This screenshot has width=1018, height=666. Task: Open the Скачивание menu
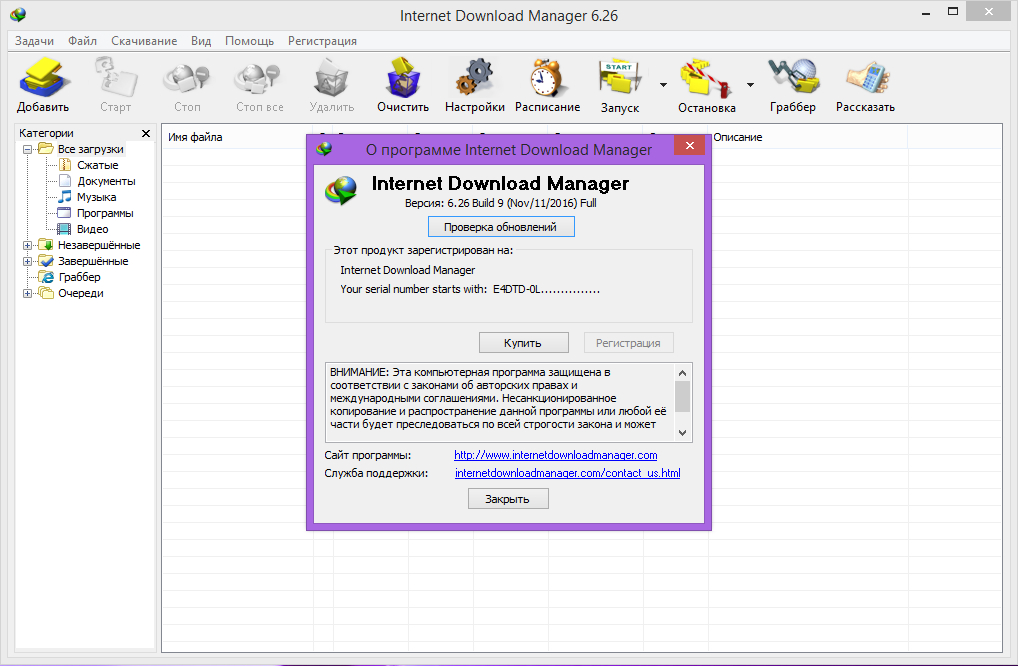[x=144, y=41]
